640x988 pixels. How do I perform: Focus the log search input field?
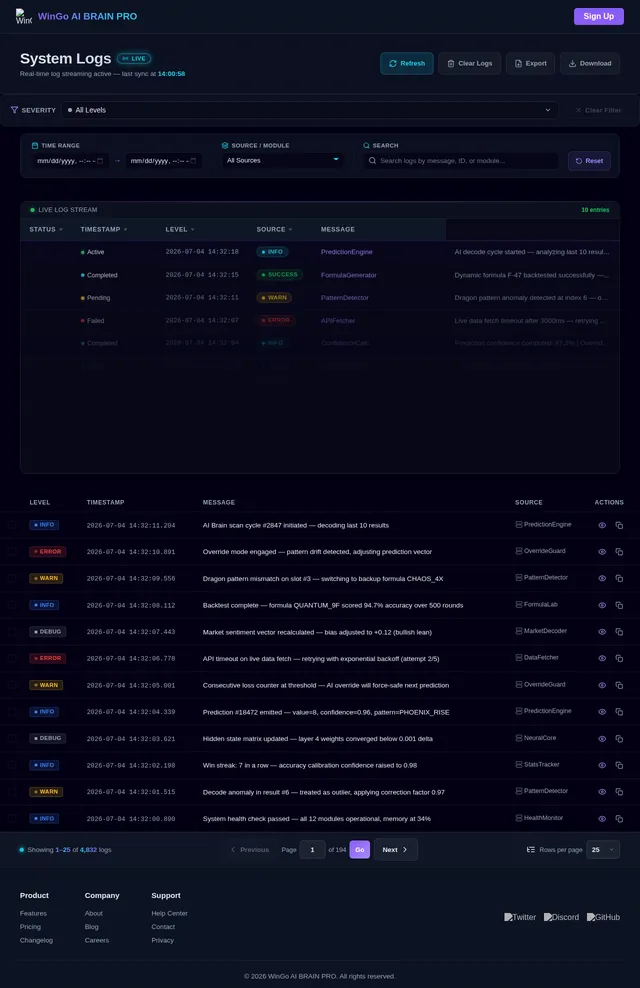click(461, 161)
